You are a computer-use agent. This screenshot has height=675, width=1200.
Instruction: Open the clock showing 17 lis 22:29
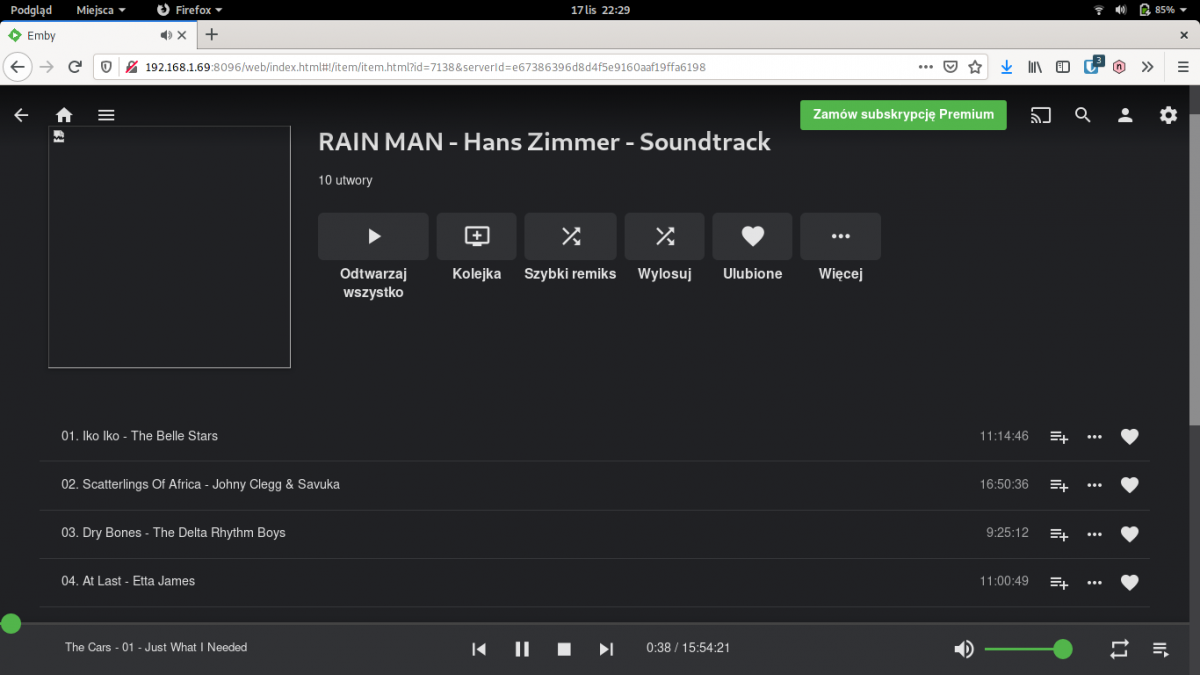click(x=600, y=9)
